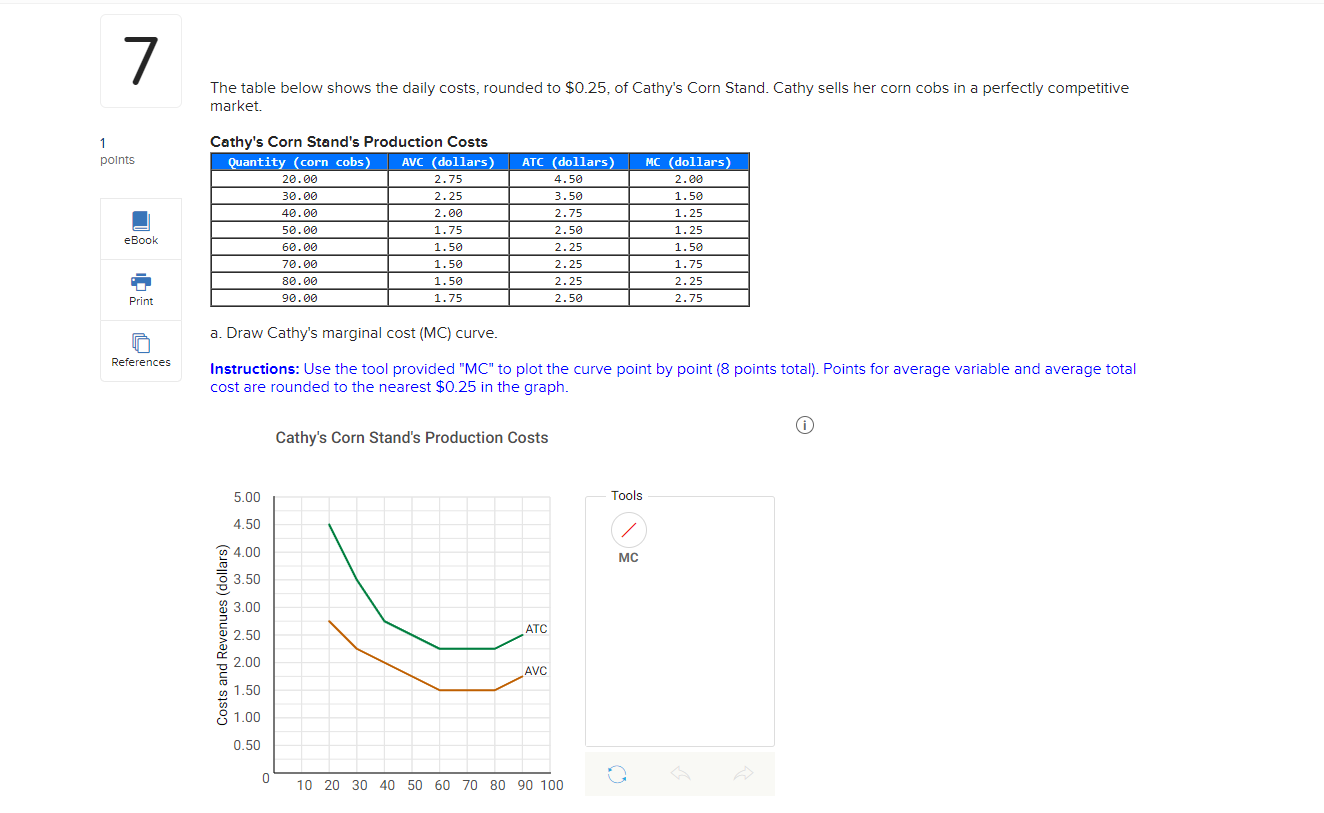
Task: Click the graph title text
Action: [x=412, y=437]
